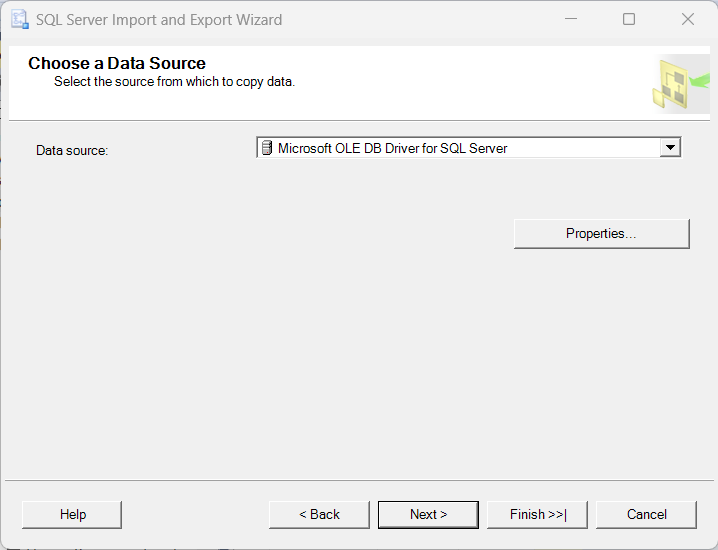The height and width of the screenshot is (550, 718).
Task: Click 'Select the source from which to copy data.'
Action: (174, 82)
